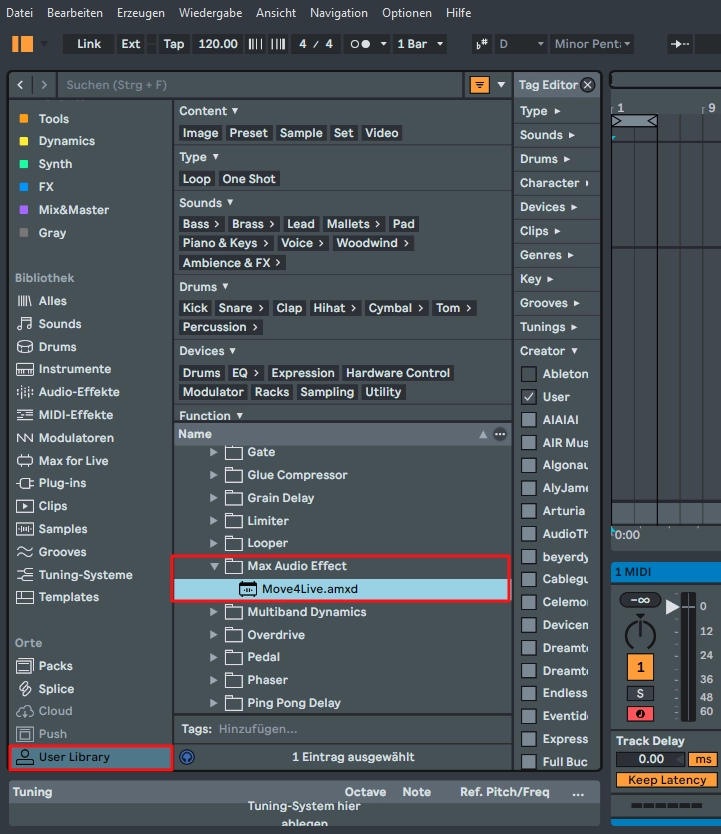The height and width of the screenshot is (834, 721).
Task: Click the search field Suchen
Action: point(260,85)
